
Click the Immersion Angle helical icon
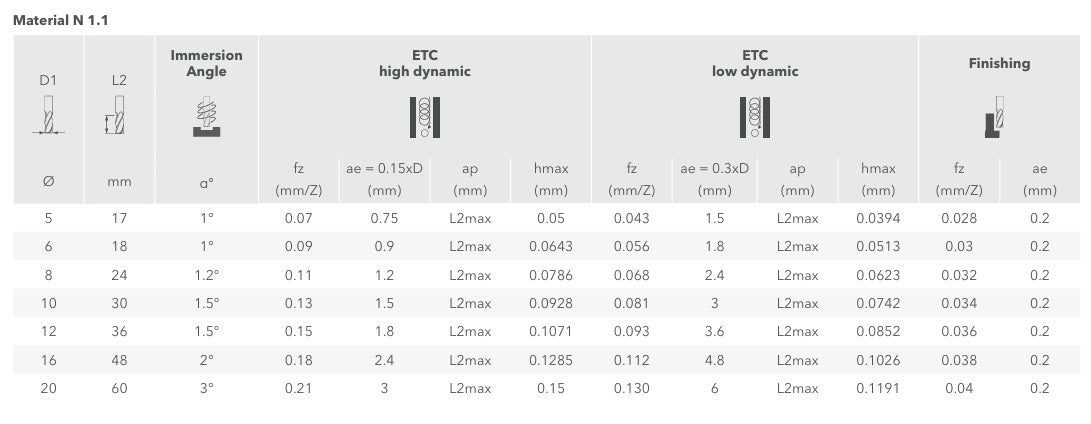pos(206,116)
